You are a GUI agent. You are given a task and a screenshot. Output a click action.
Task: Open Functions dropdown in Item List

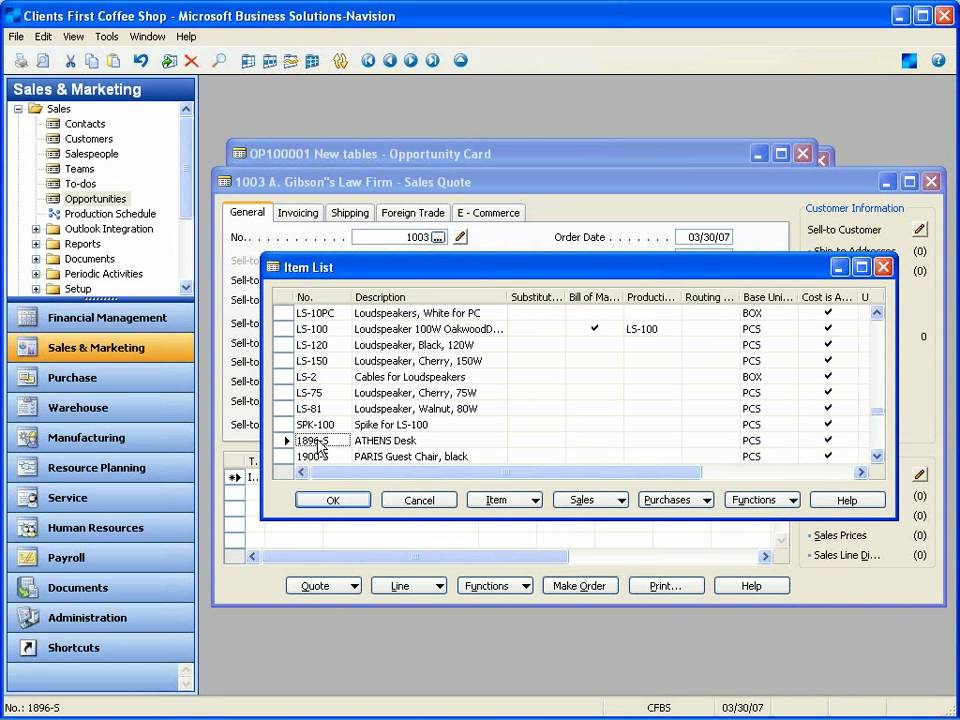[x=762, y=500]
